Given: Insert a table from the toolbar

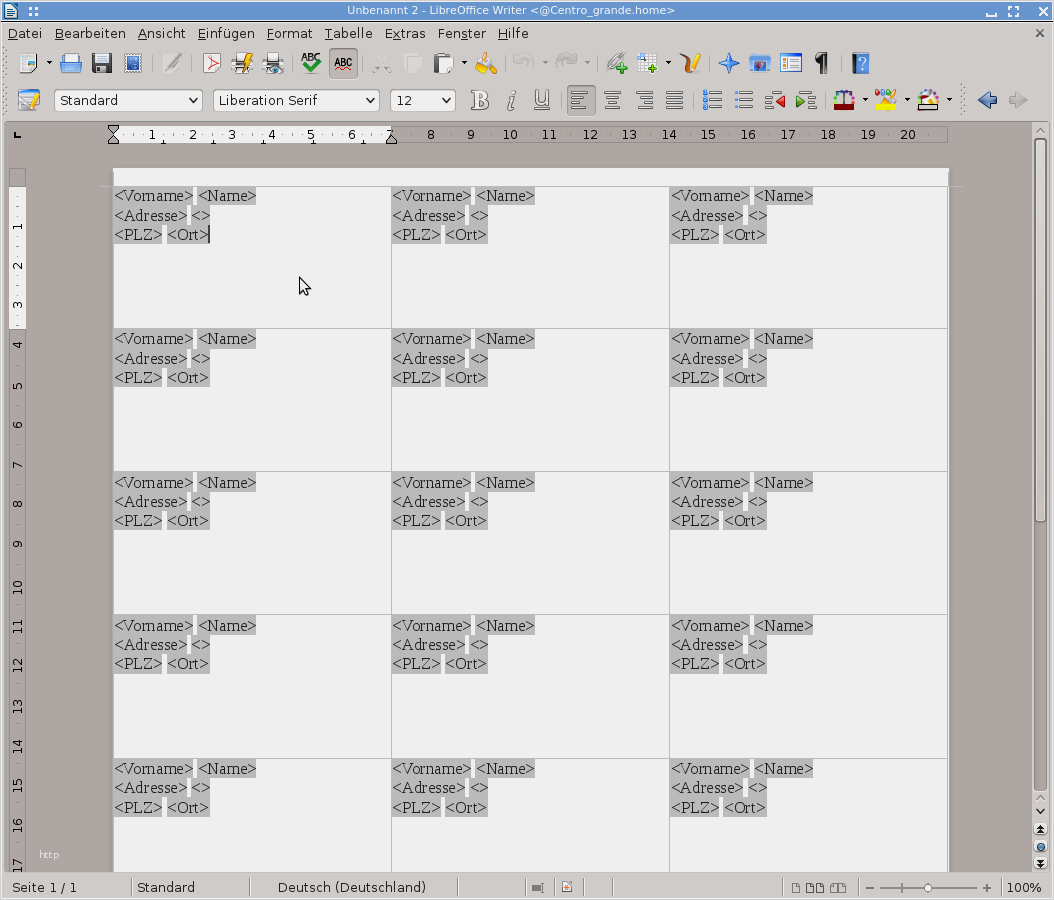Looking at the screenshot, I should point(647,63).
